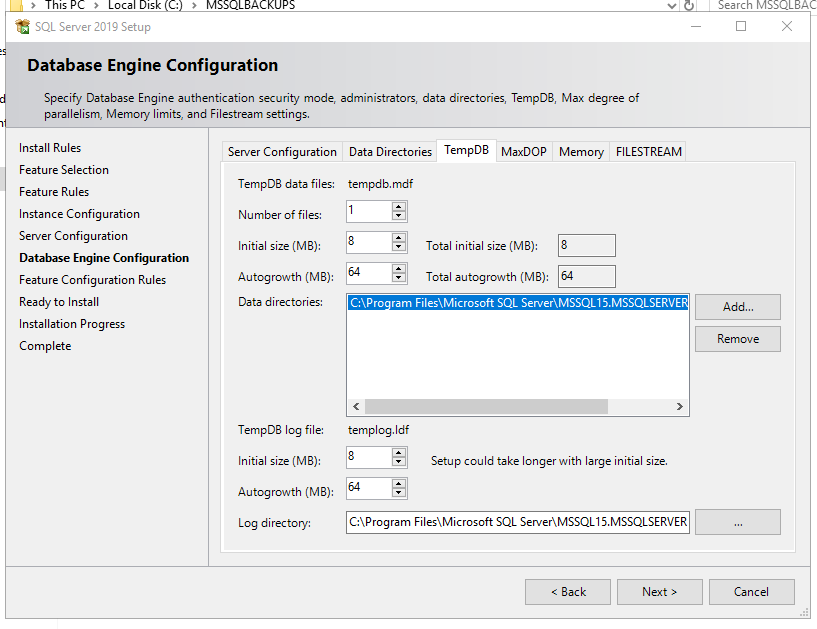The width and height of the screenshot is (817, 629).
Task: Decrease data files Autogrowth down arrow
Action: (399, 278)
